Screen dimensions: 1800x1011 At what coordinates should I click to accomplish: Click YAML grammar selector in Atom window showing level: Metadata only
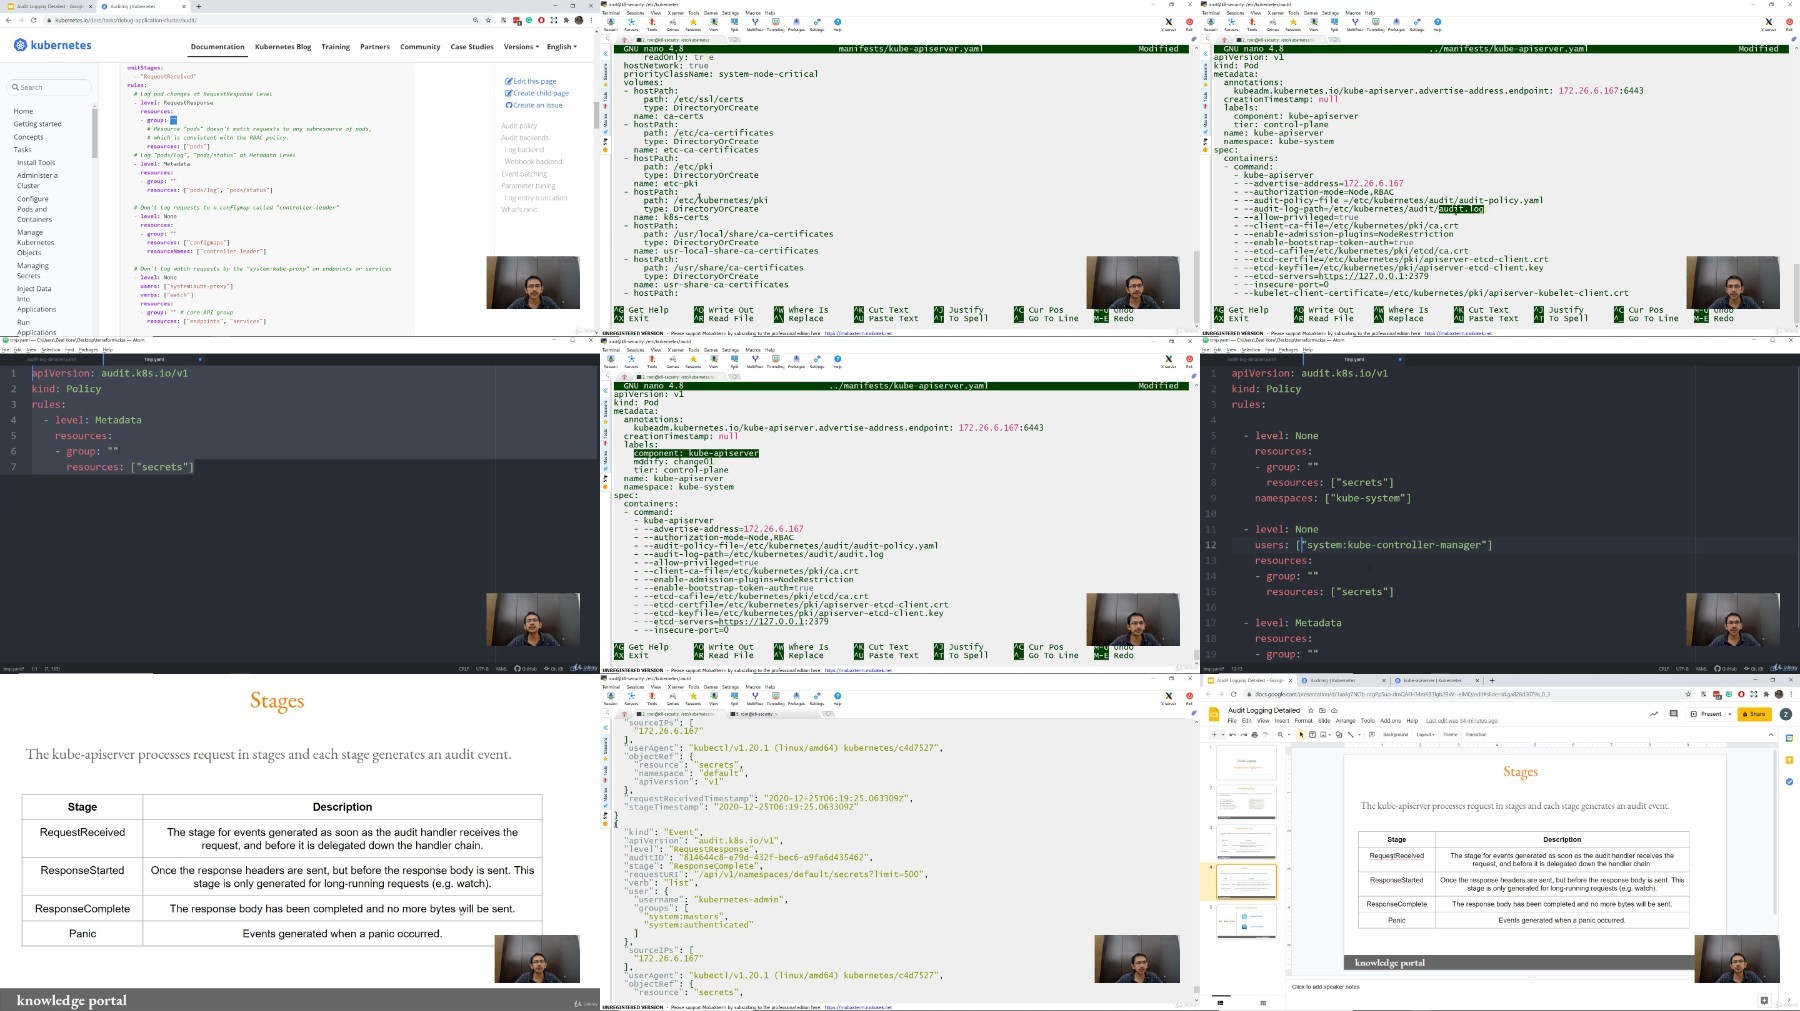(501, 668)
